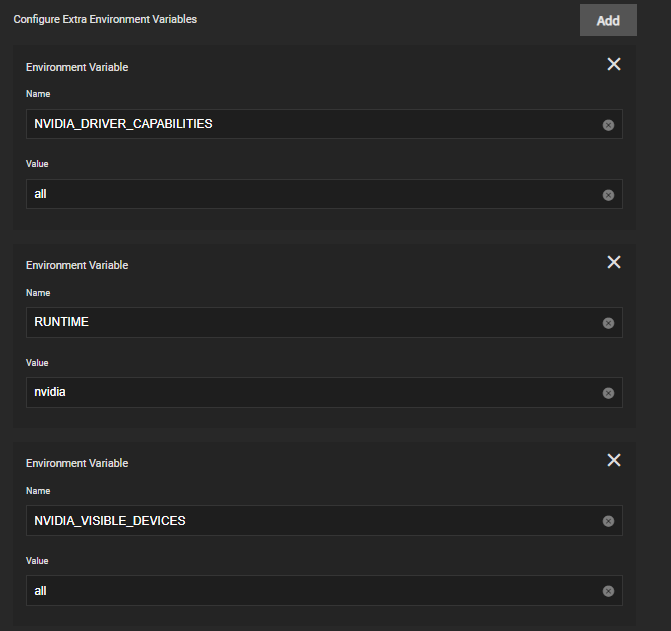
Task: Remove the NVIDIA_DRIVER_CAPABILITIES environment variable entry
Action: point(614,64)
